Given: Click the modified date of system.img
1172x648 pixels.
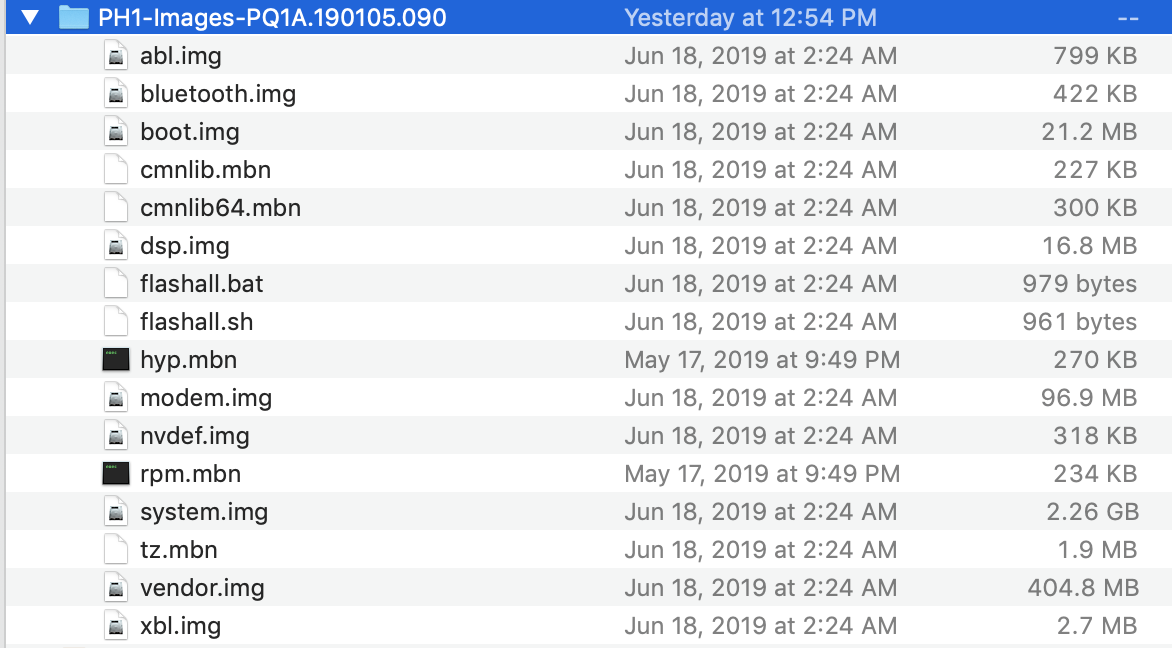Looking at the screenshot, I should click(761, 512).
